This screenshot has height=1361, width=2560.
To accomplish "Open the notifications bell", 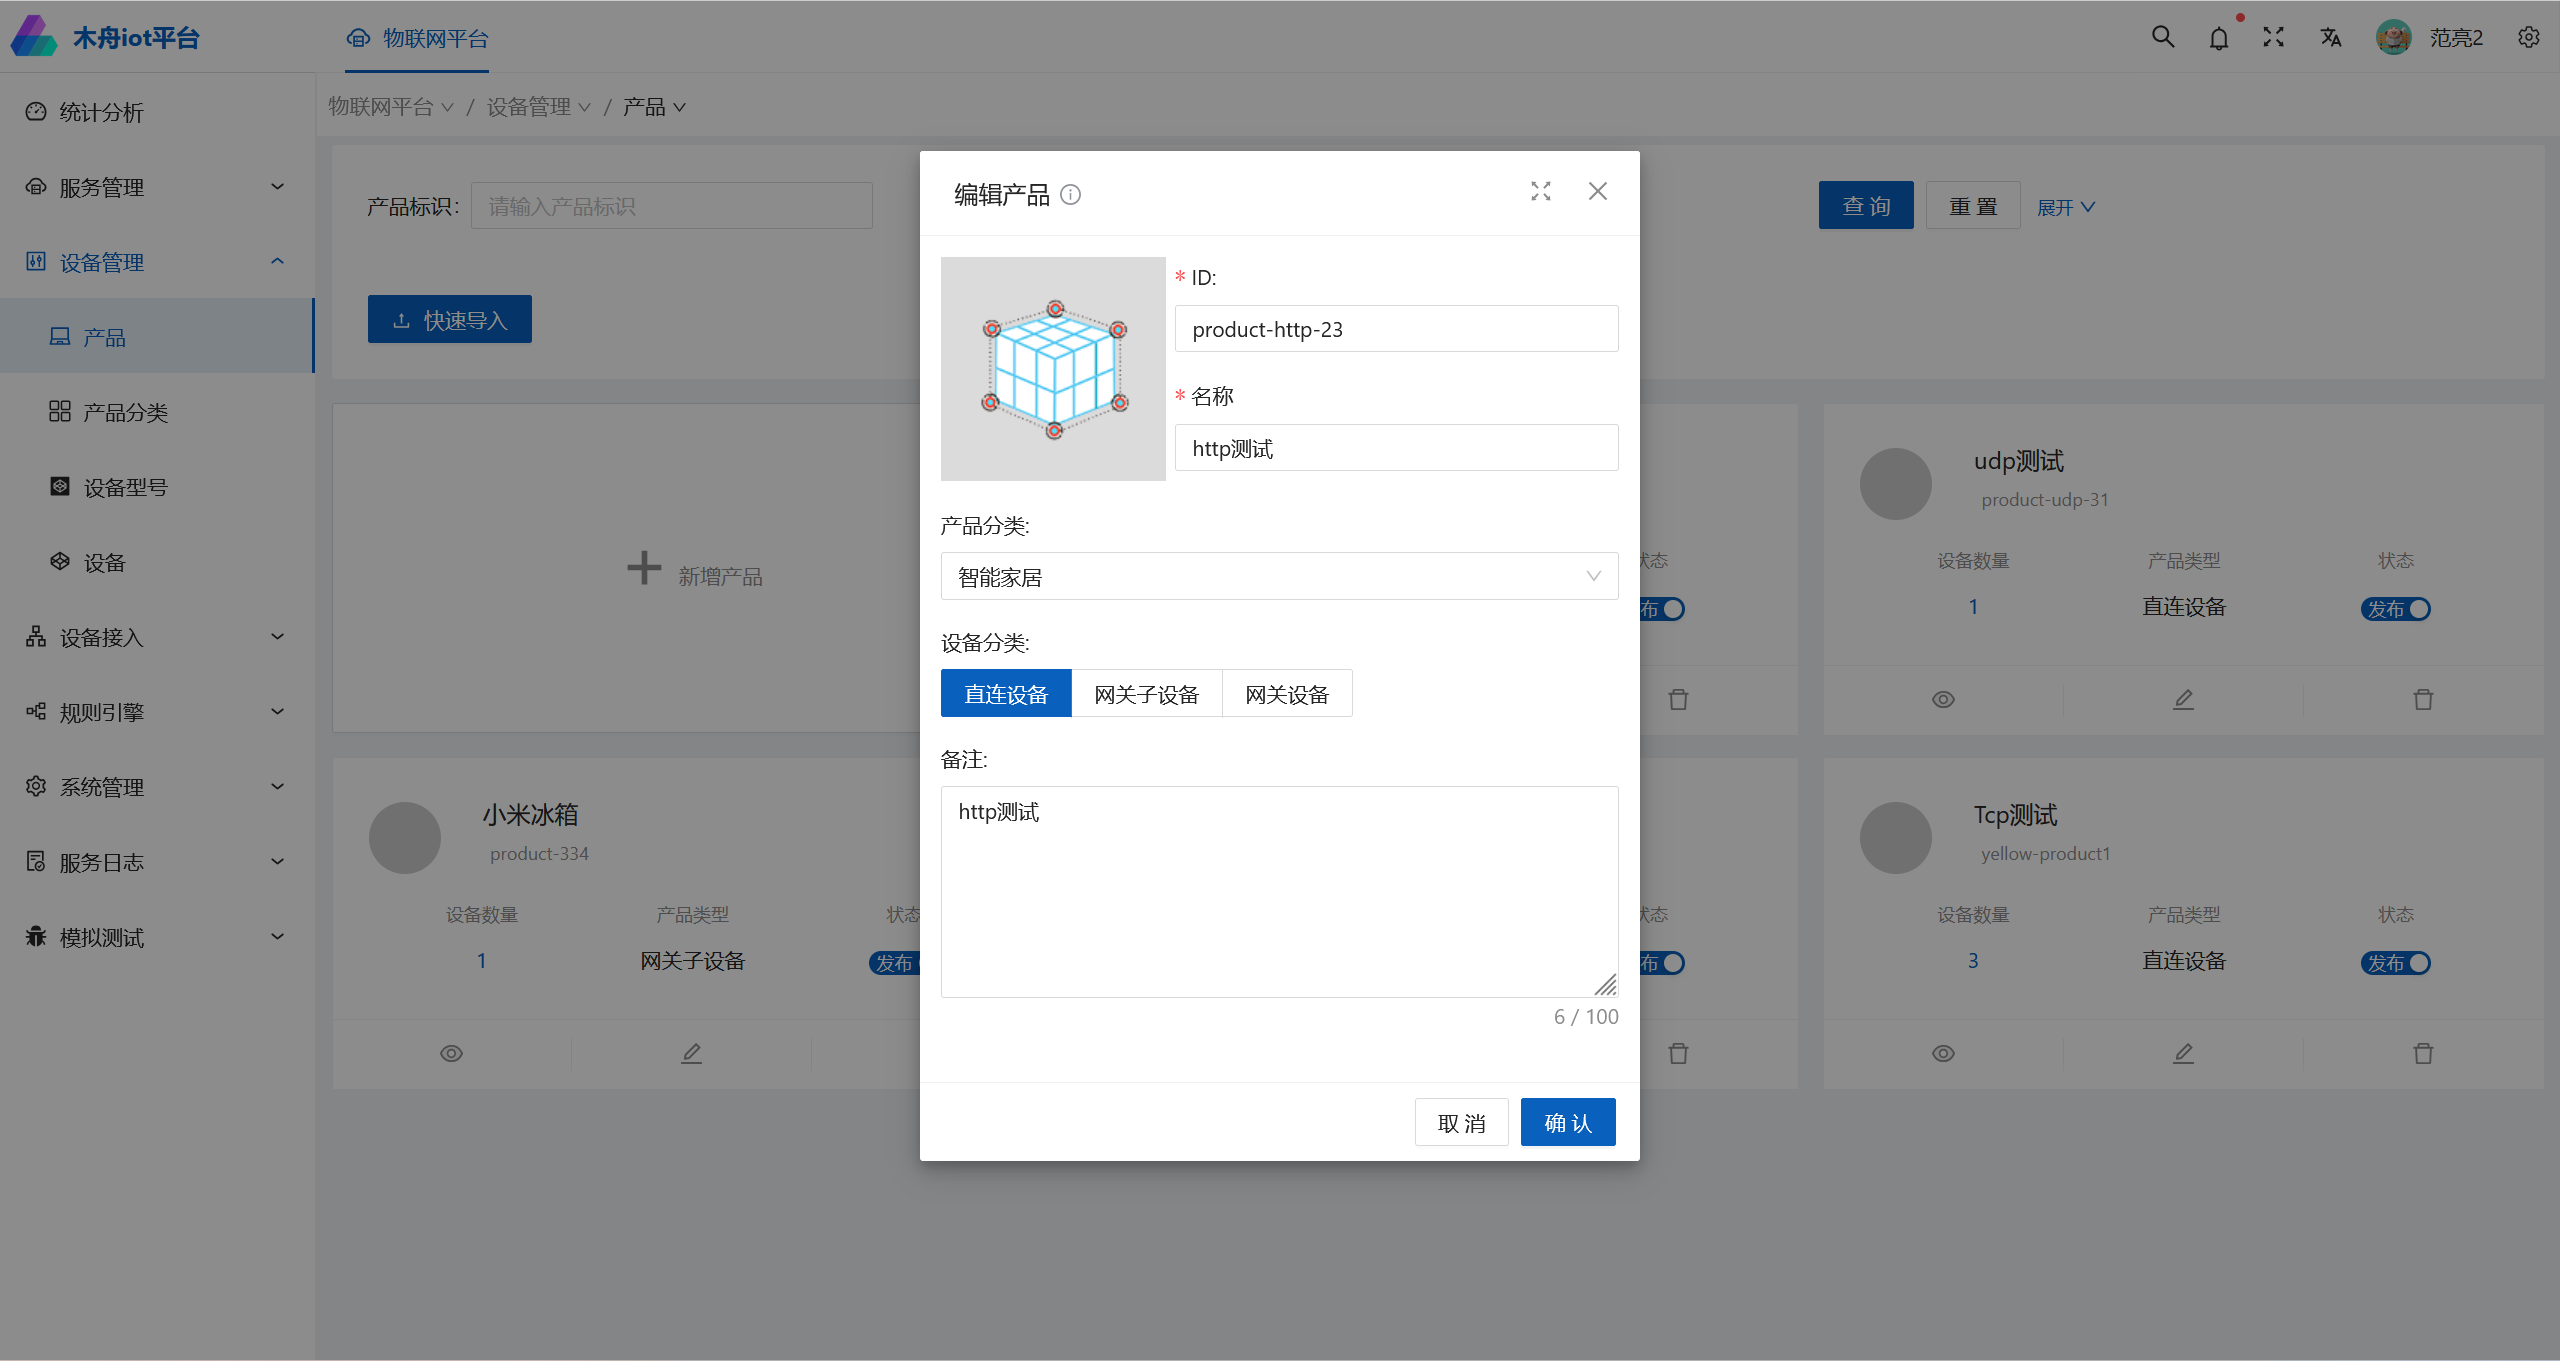I will (x=2219, y=38).
